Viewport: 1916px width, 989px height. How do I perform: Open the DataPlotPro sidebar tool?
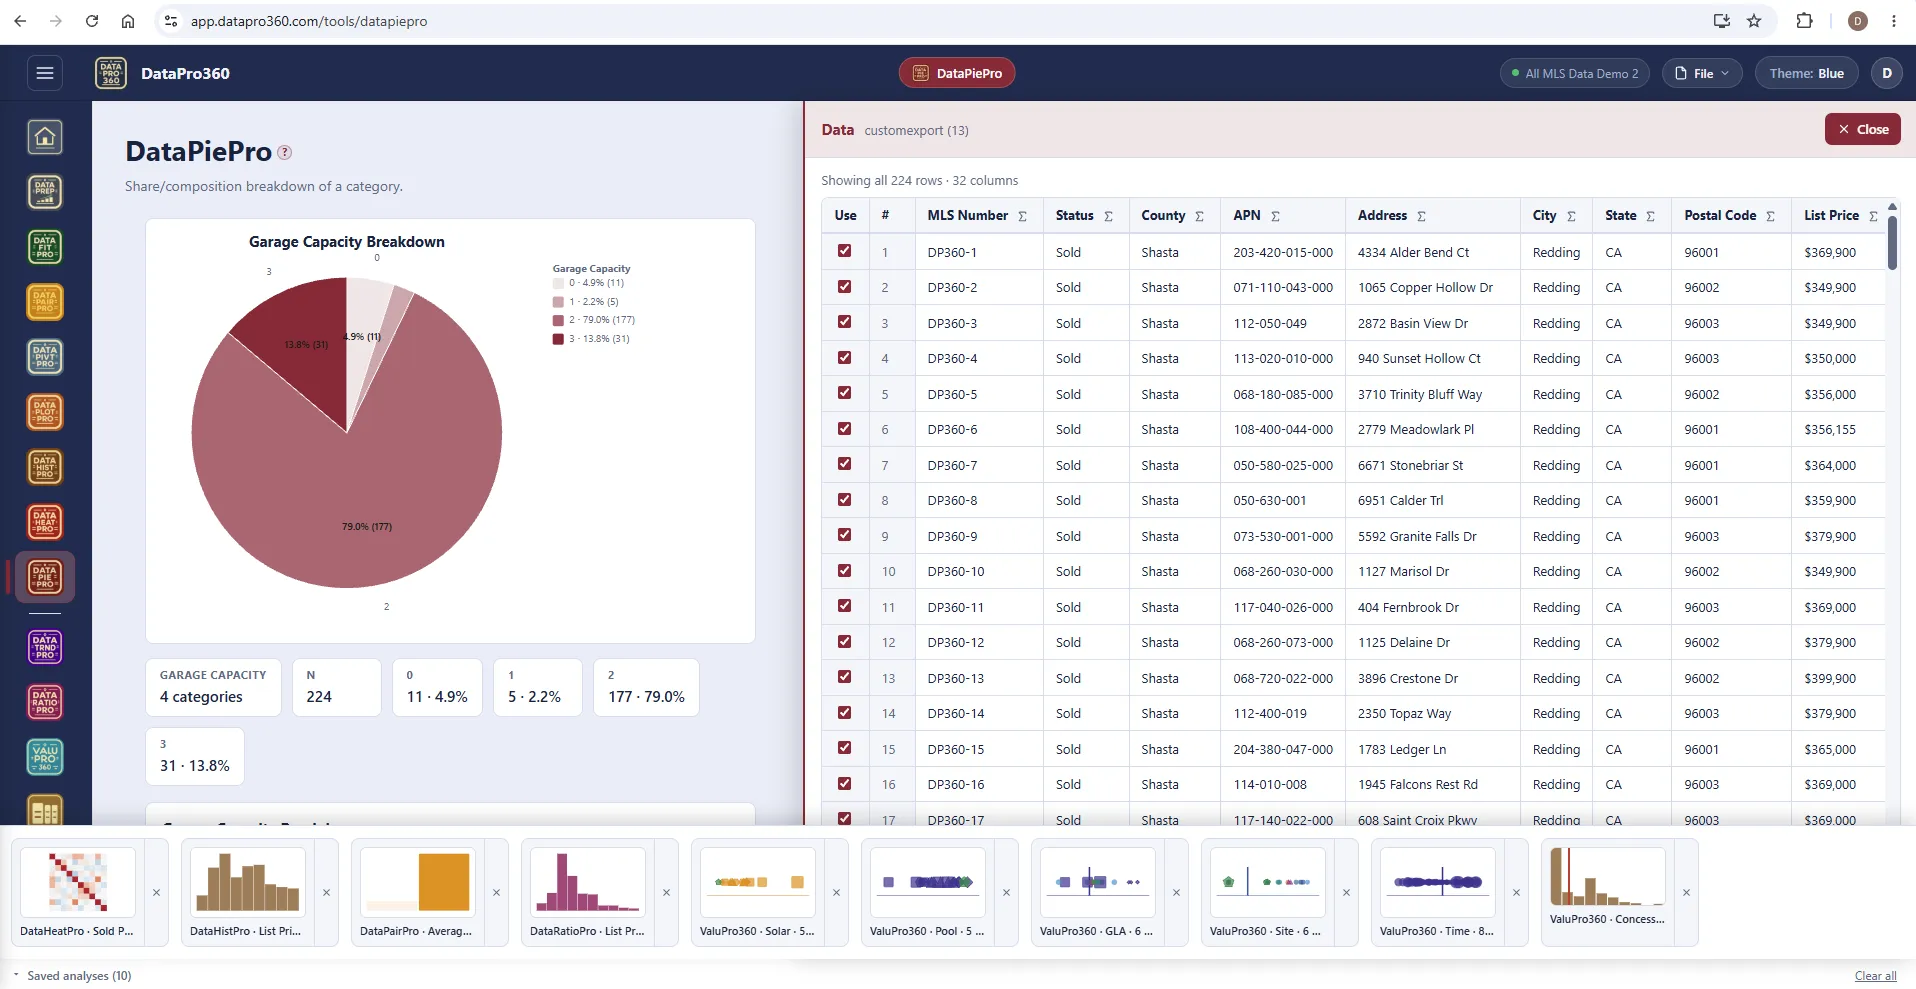coord(45,412)
